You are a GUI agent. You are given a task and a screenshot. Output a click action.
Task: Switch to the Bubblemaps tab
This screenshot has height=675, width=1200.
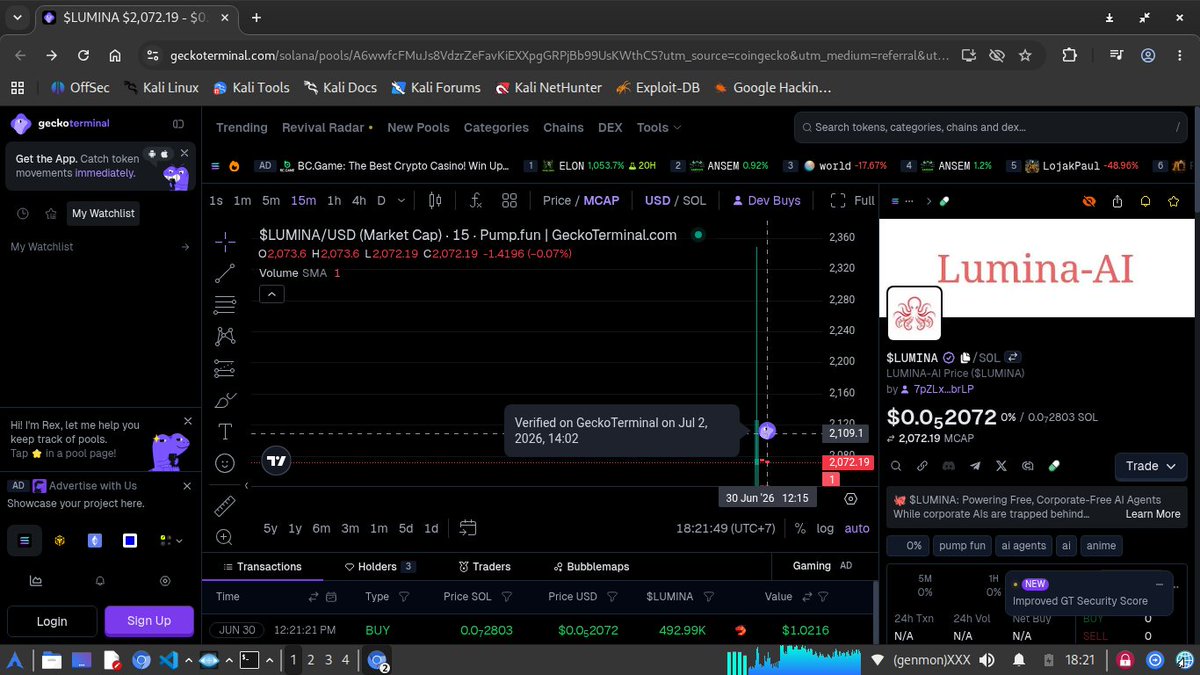tap(590, 566)
